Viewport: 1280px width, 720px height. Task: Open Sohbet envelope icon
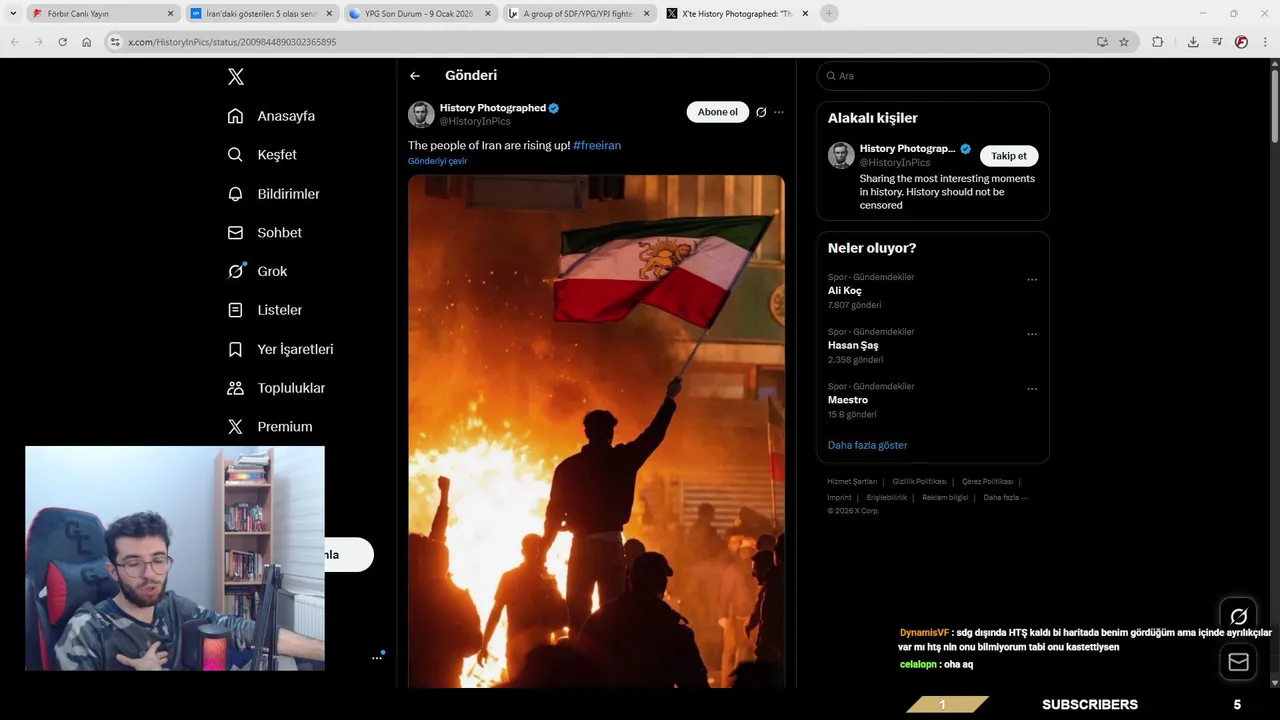pos(235,232)
